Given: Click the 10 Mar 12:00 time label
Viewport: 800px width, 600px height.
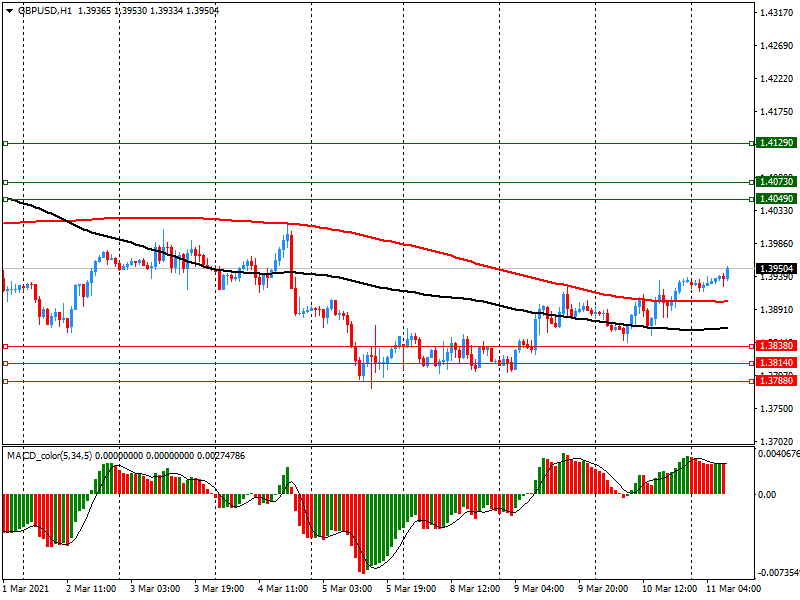Looking at the screenshot, I should coord(669,588).
